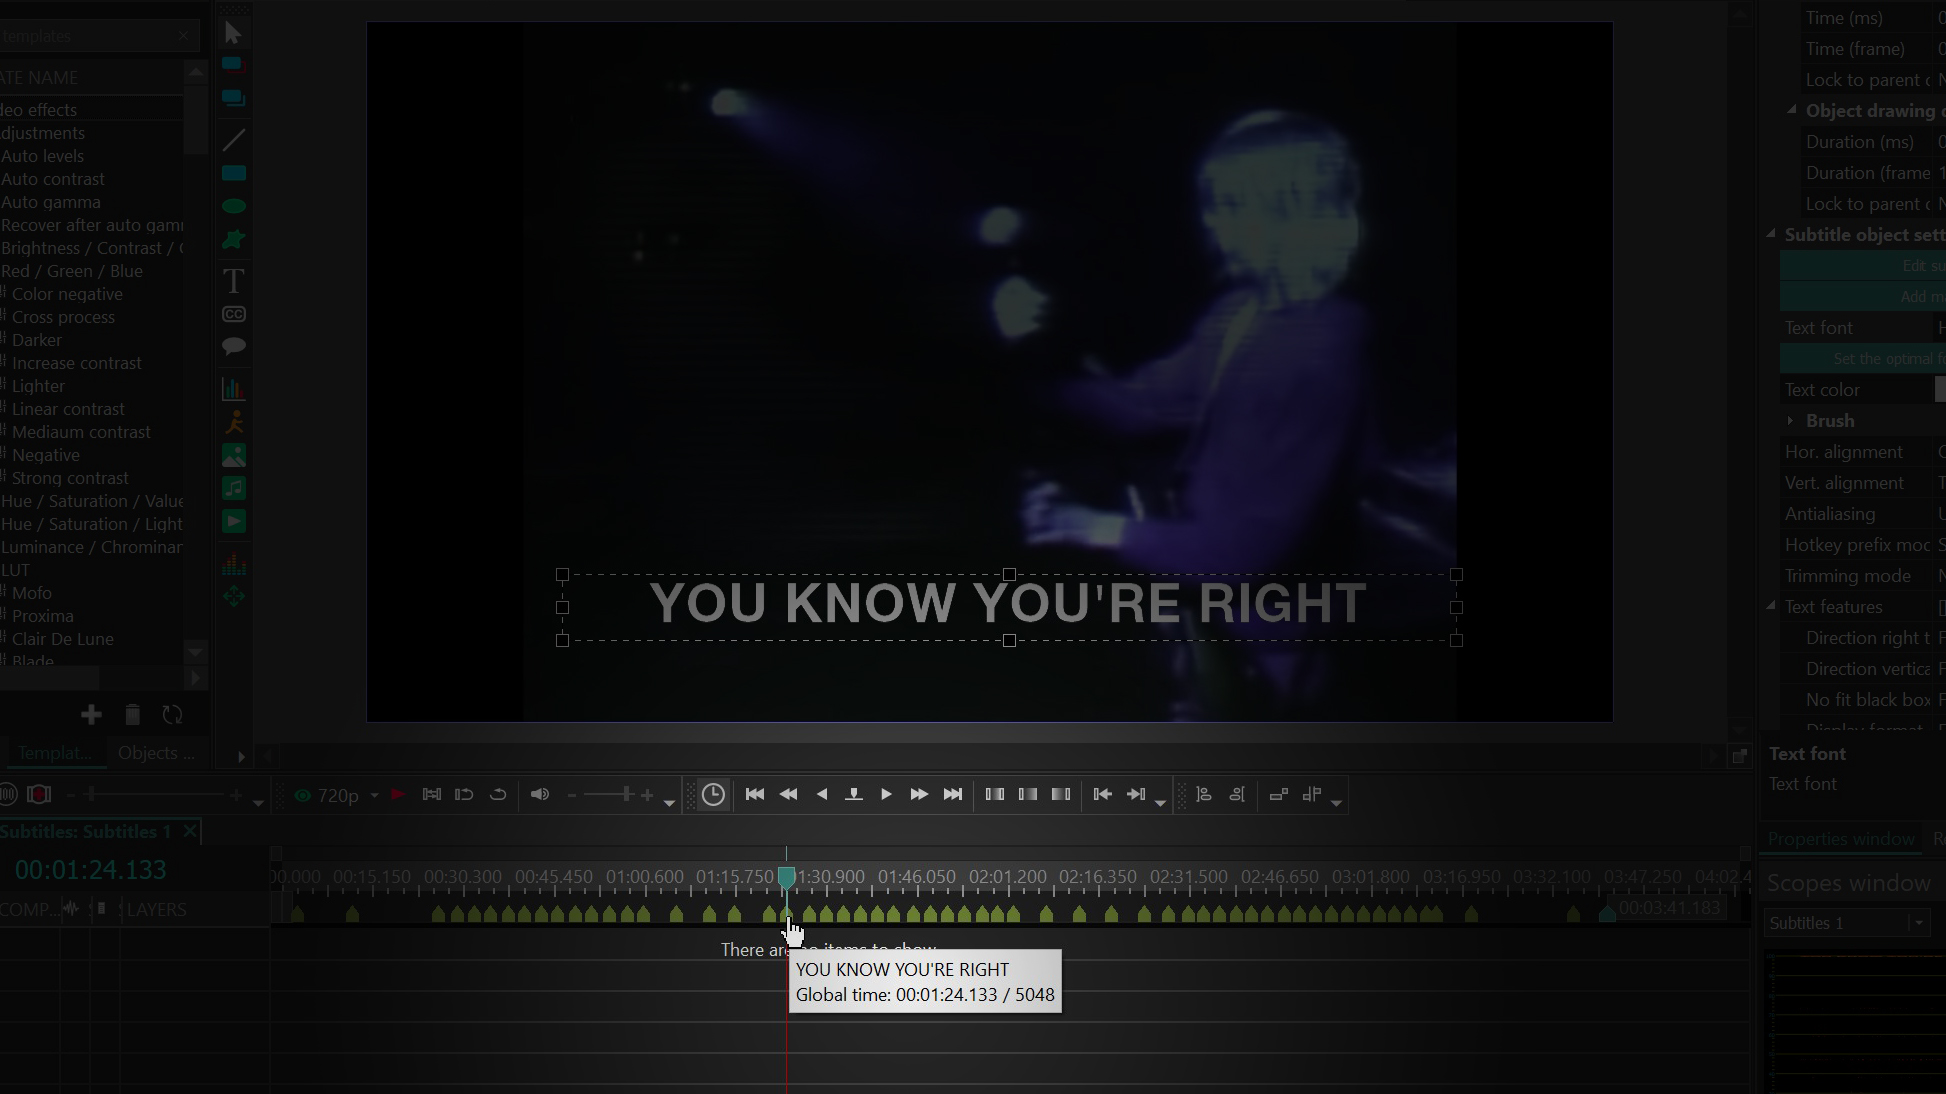Drag the timeline playhead marker
1946x1094 pixels.
786,875
